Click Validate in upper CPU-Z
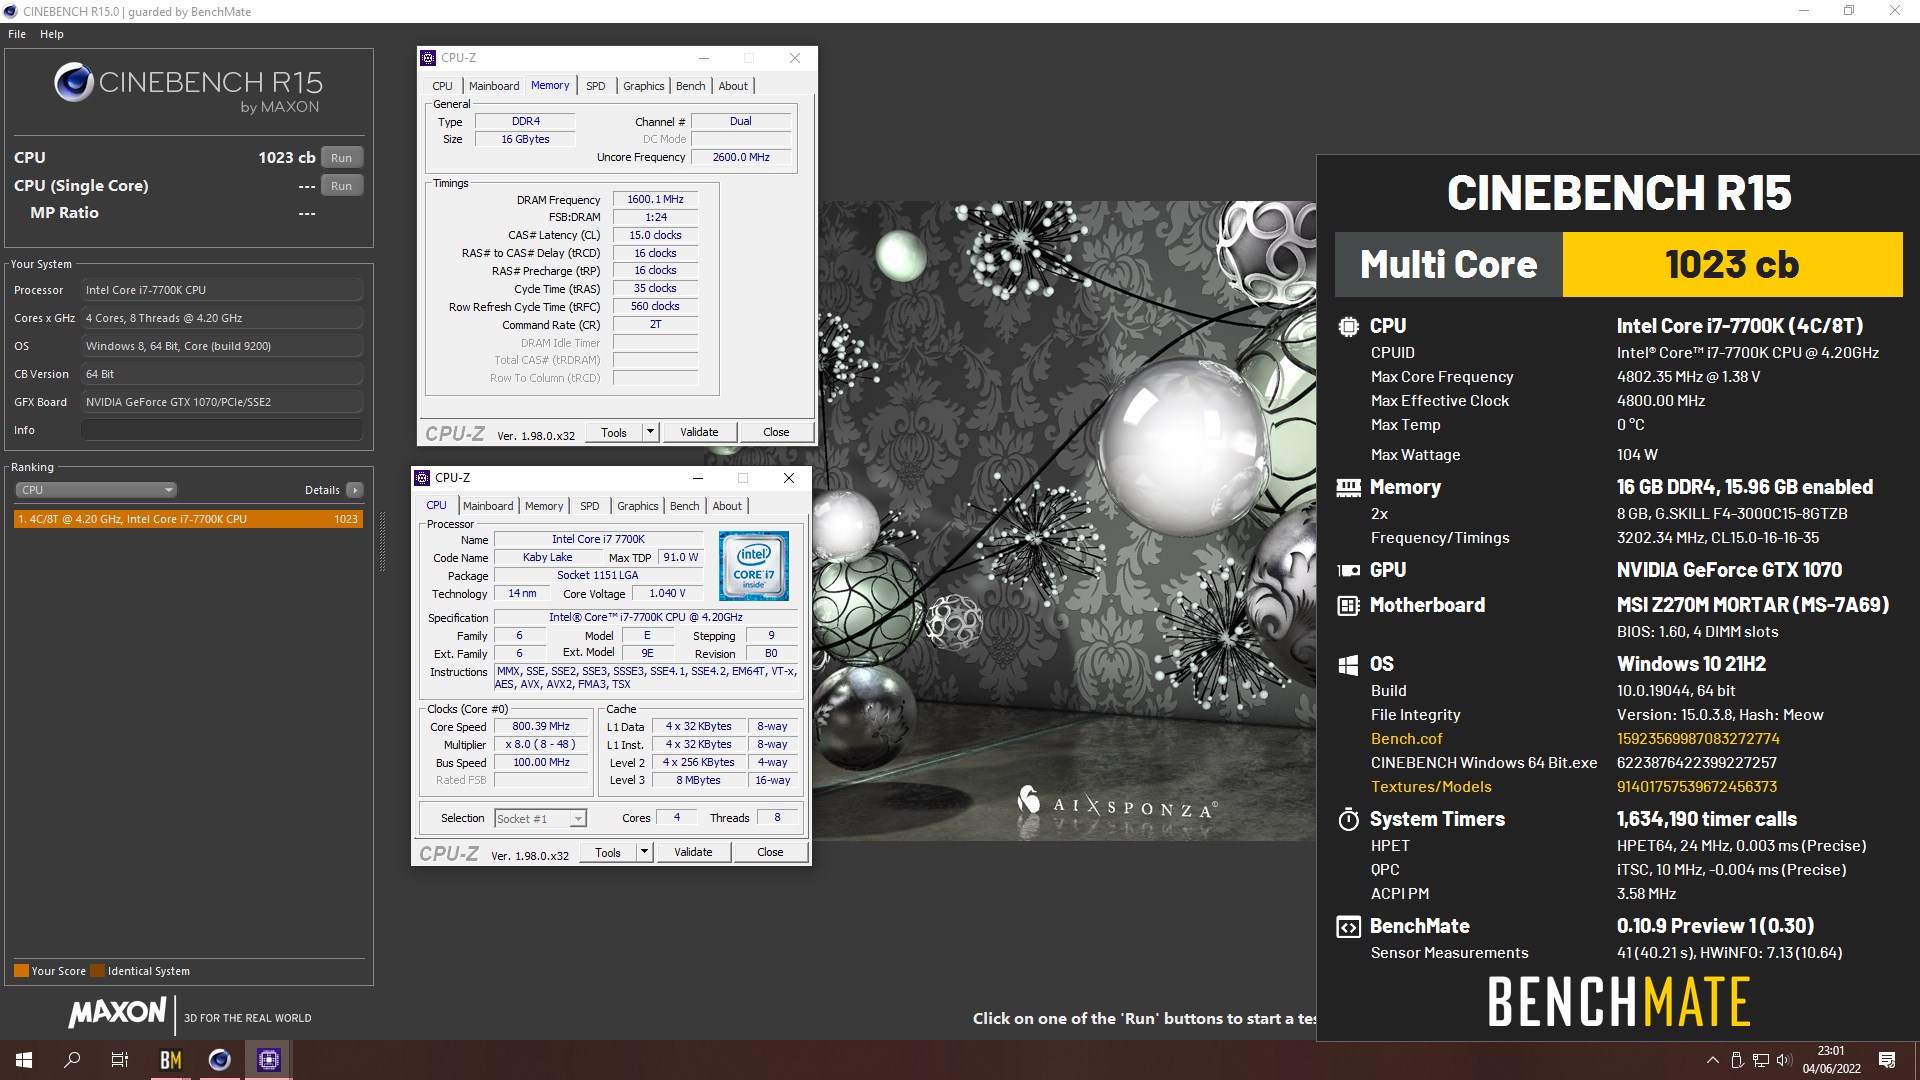 coord(699,432)
